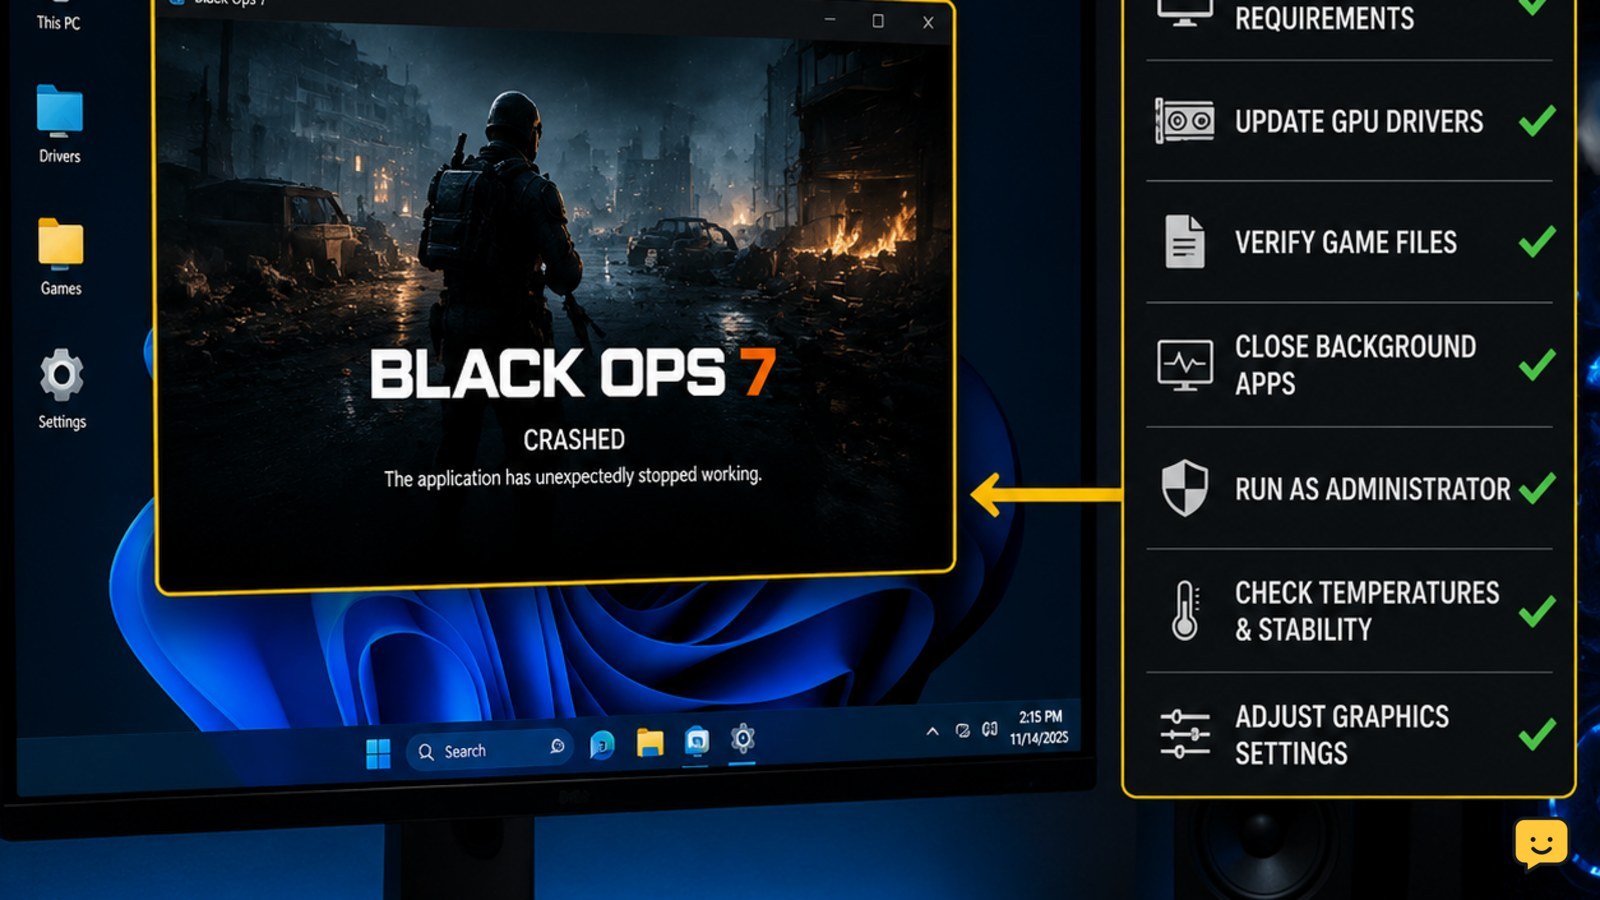Open the yellow smiley chat widget
This screenshot has width=1600, height=900.
point(1541,845)
